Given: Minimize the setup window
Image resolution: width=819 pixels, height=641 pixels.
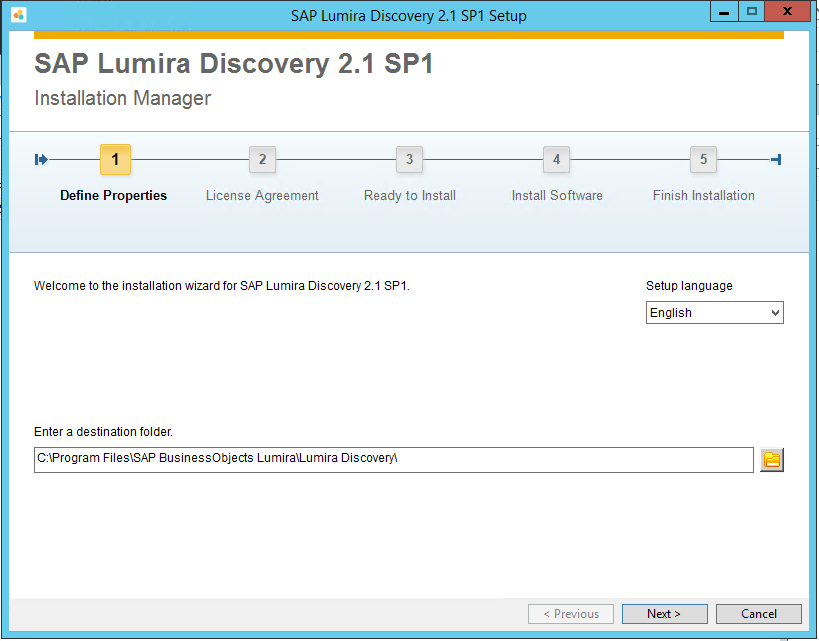Looking at the screenshot, I should click(724, 12).
